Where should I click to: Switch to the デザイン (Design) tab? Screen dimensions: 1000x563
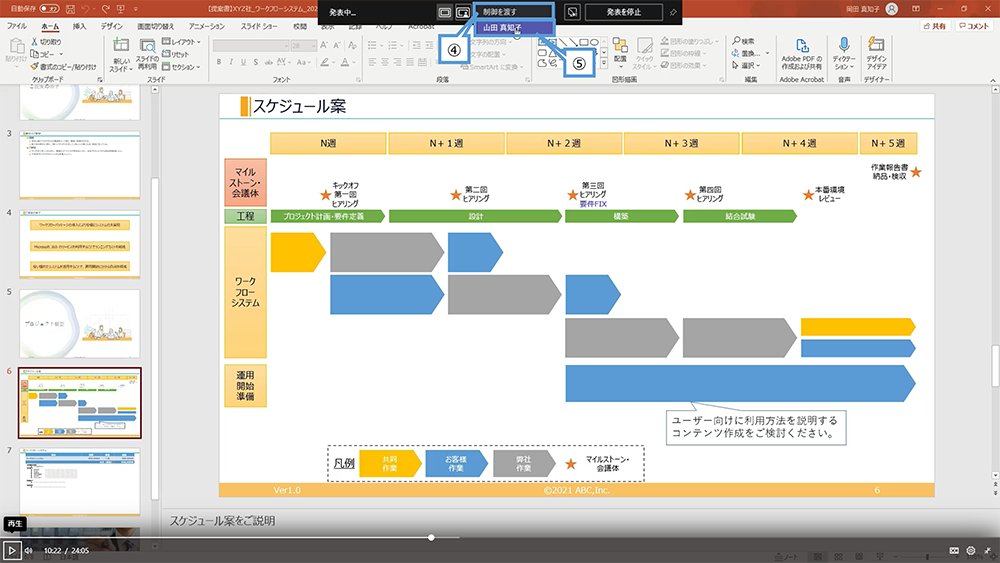(x=112, y=26)
